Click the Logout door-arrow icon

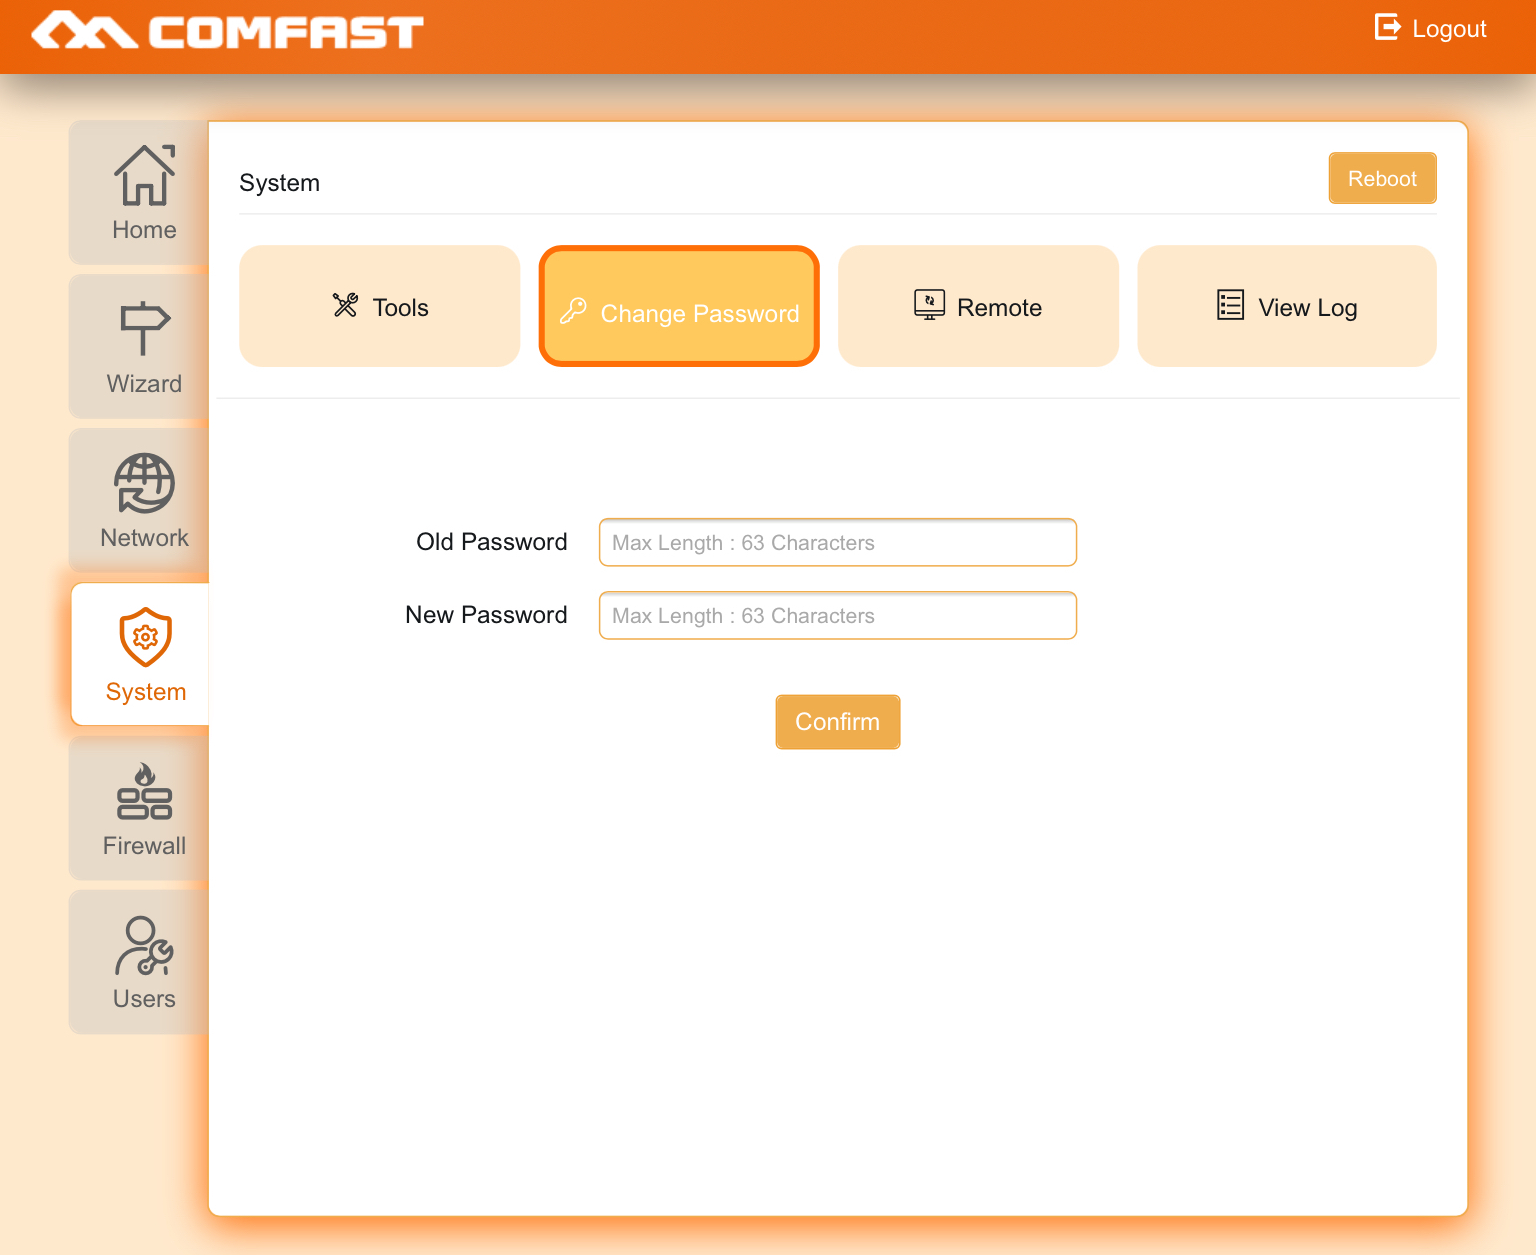tap(1387, 27)
